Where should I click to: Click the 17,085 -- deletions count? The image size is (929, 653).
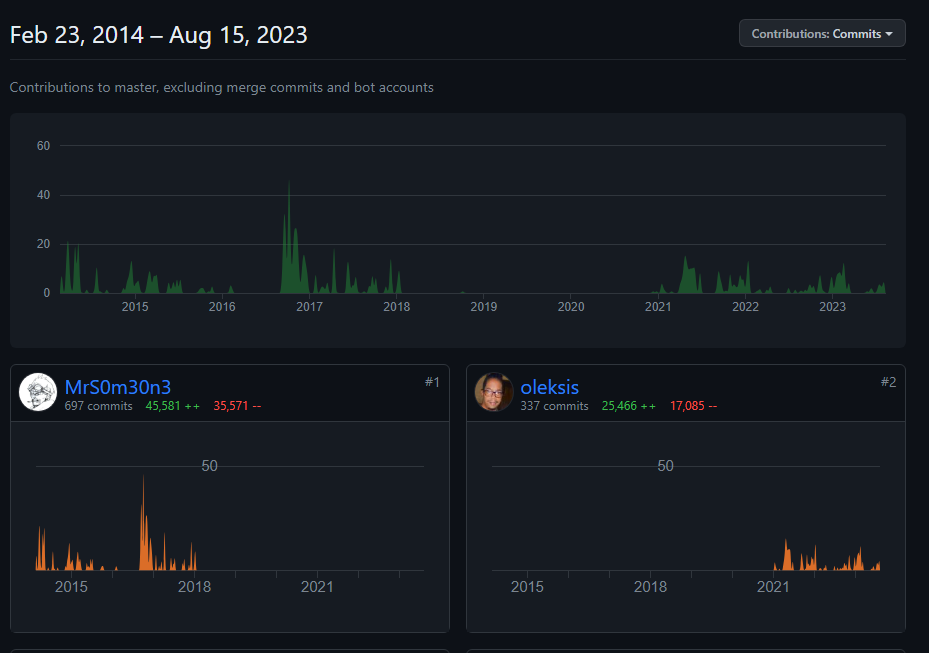(x=693, y=406)
